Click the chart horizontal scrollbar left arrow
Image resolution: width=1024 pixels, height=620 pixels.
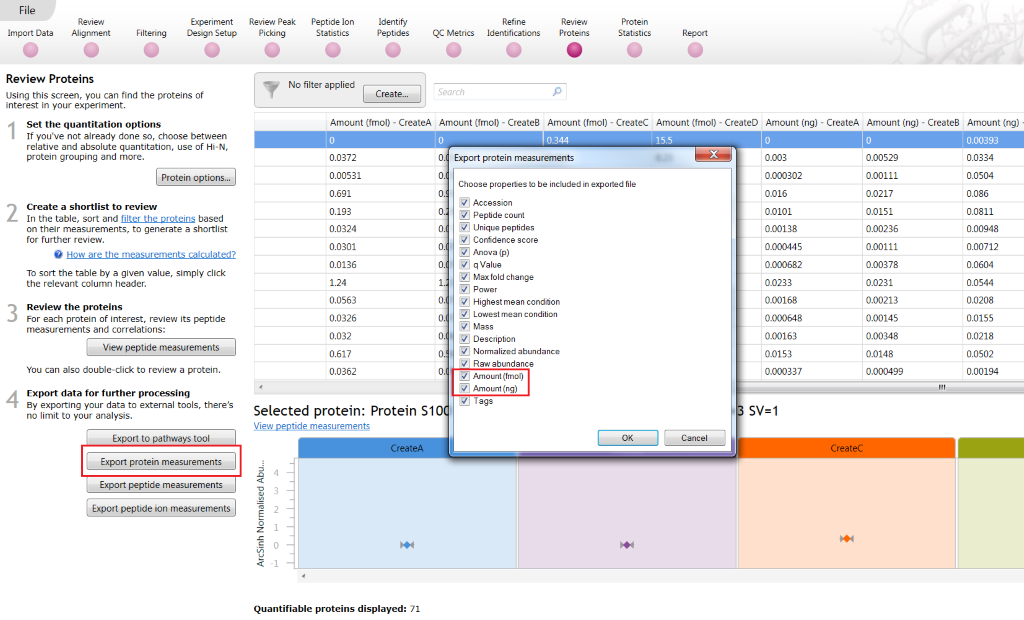[303, 576]
